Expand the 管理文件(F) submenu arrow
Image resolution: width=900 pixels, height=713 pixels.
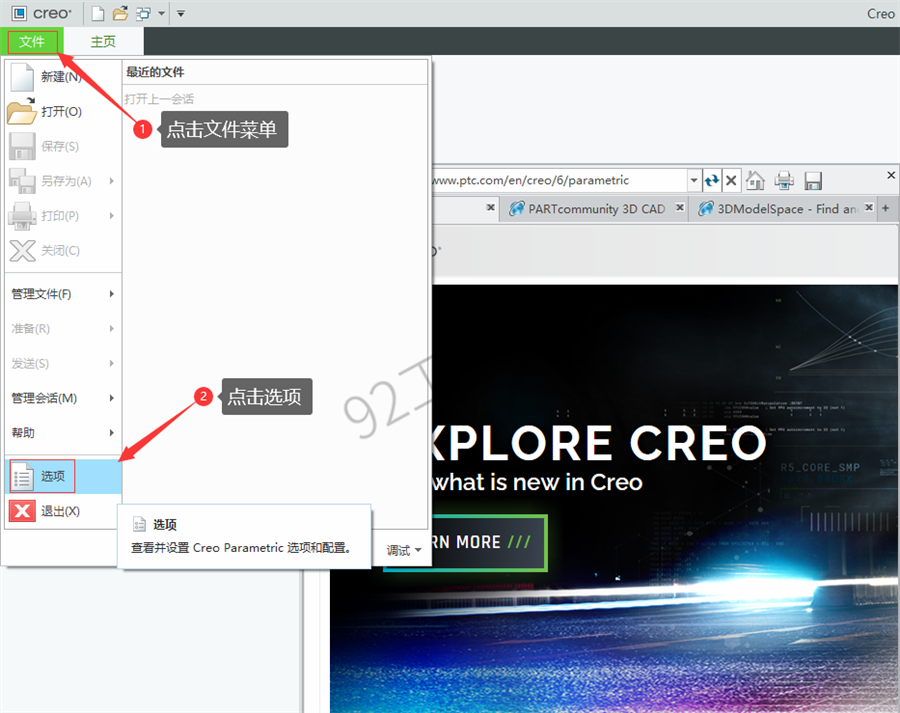[111, 294]
